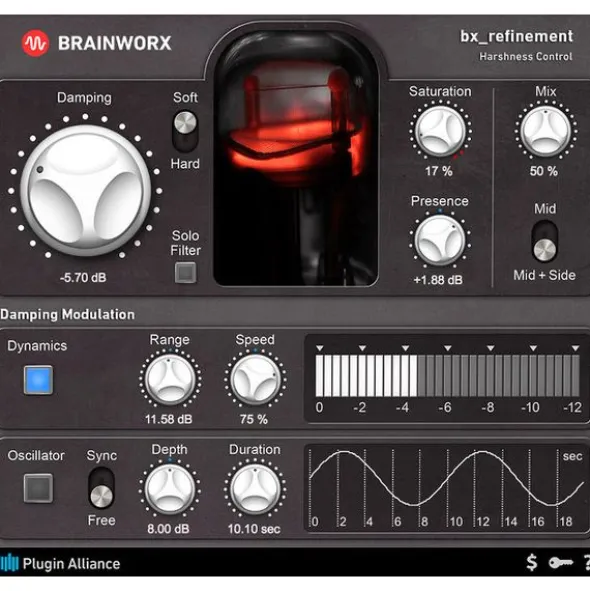This screenshot has width=590, height=591.
Task: Click the Plugin Alliance text
Action: (x=71, y=563)
